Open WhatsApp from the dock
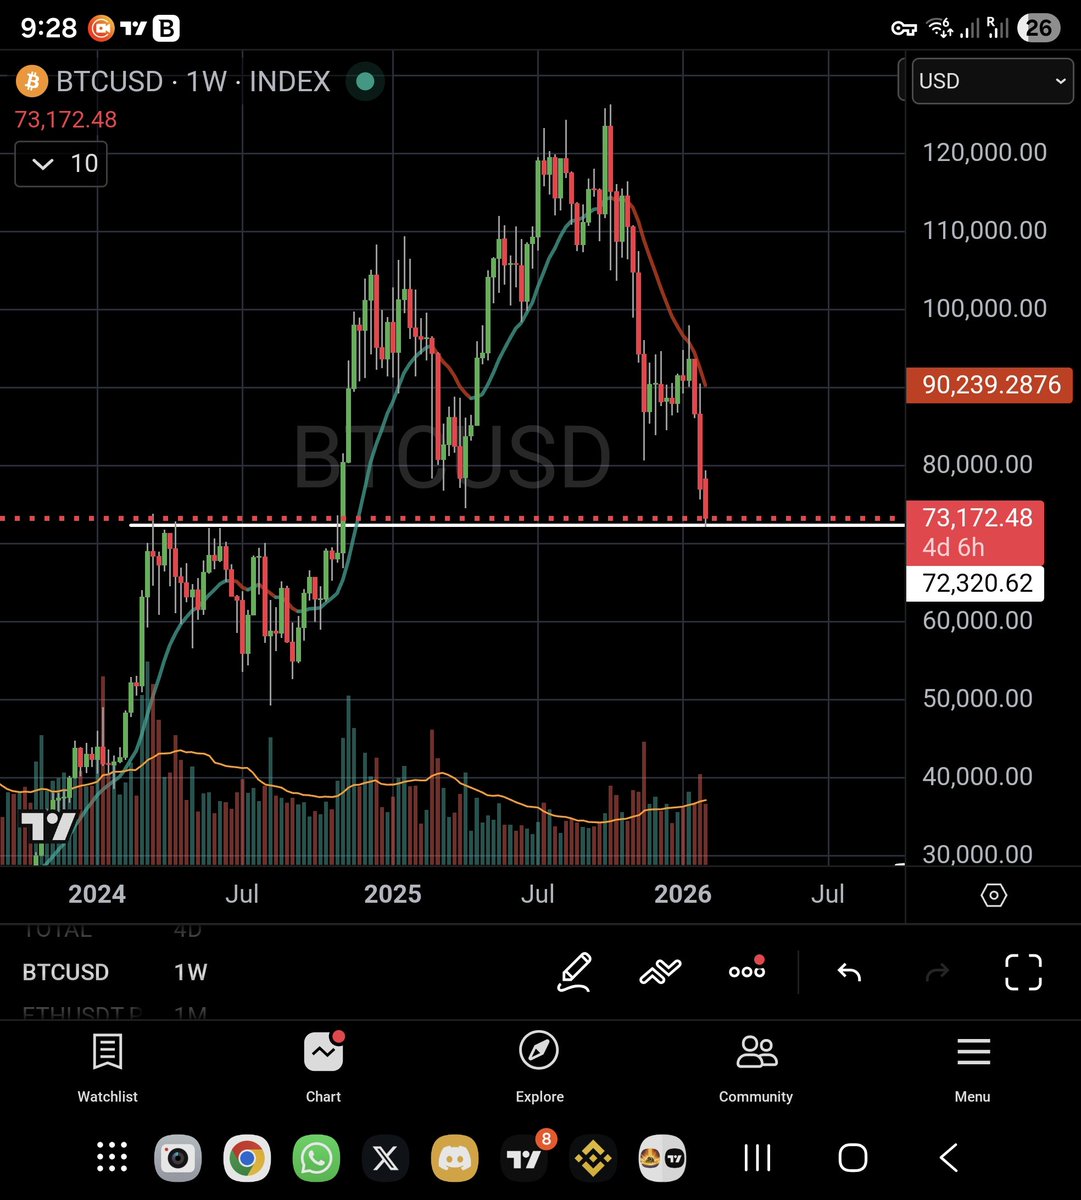The width and height of the screenshot is (1081, 1200). [x=316, y=1158]
